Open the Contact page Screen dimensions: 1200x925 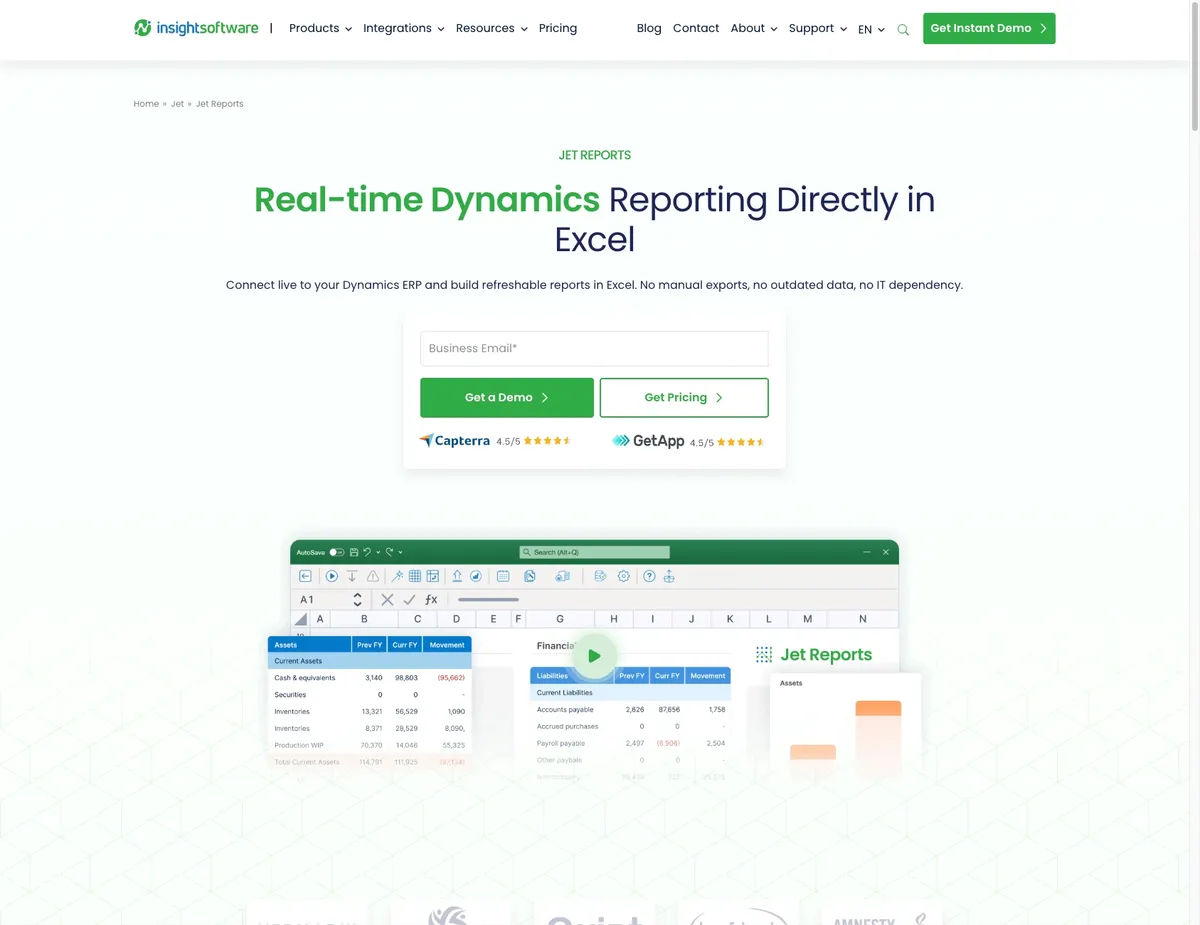coord(696,28)
